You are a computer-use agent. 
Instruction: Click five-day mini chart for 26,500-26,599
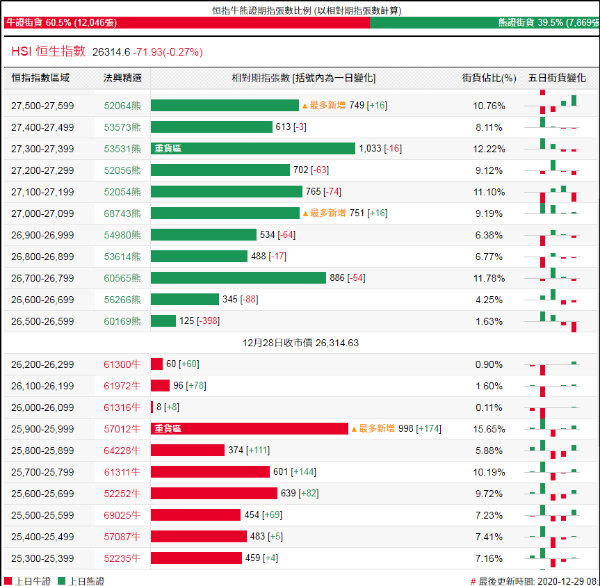(553, 322)
